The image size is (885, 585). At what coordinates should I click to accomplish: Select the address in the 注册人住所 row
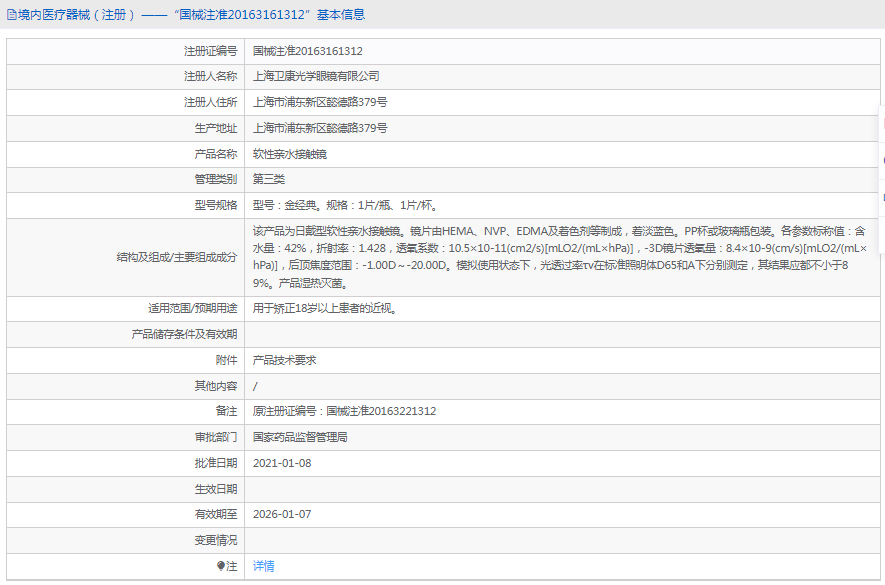(x=320, y=102)
